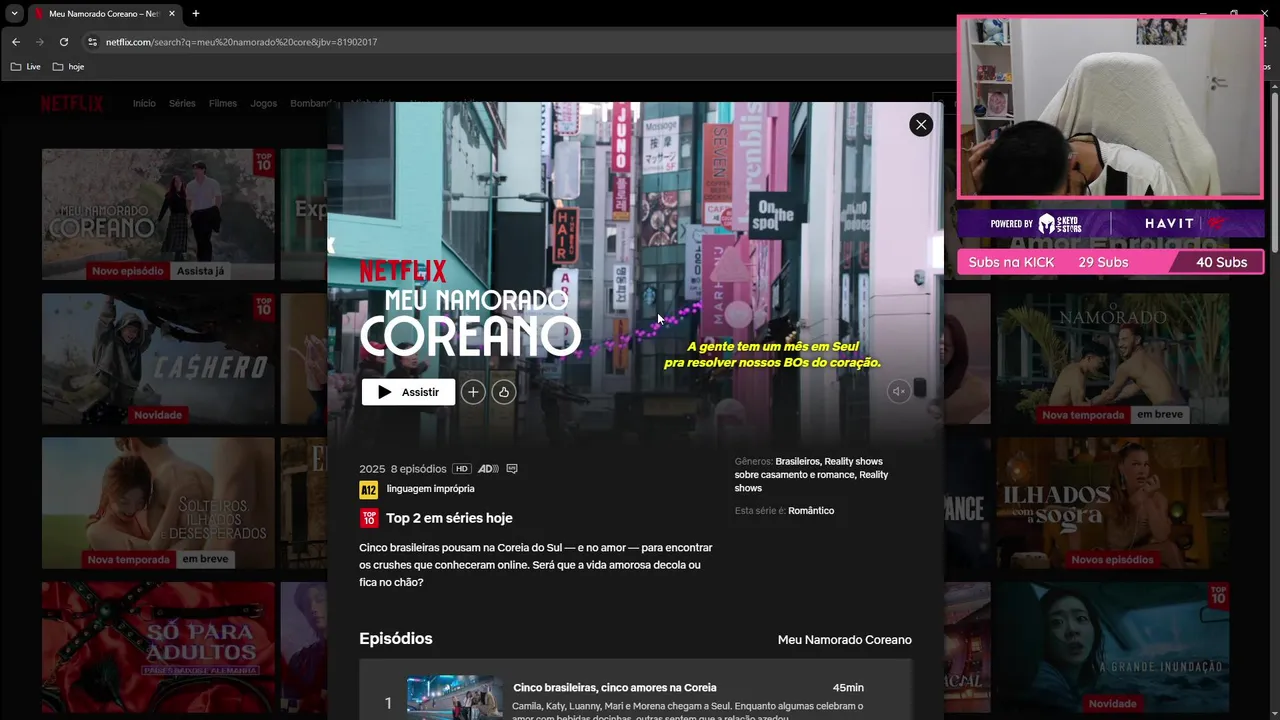Reload the Netflix page

tap(64, 42)
